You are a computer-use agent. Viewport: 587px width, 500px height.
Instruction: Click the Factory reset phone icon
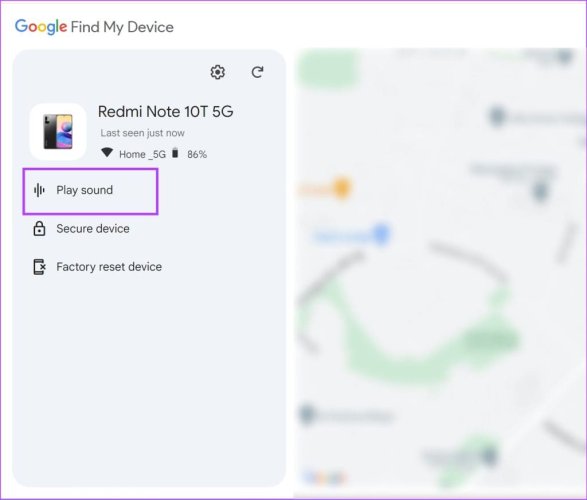(39, 267)
